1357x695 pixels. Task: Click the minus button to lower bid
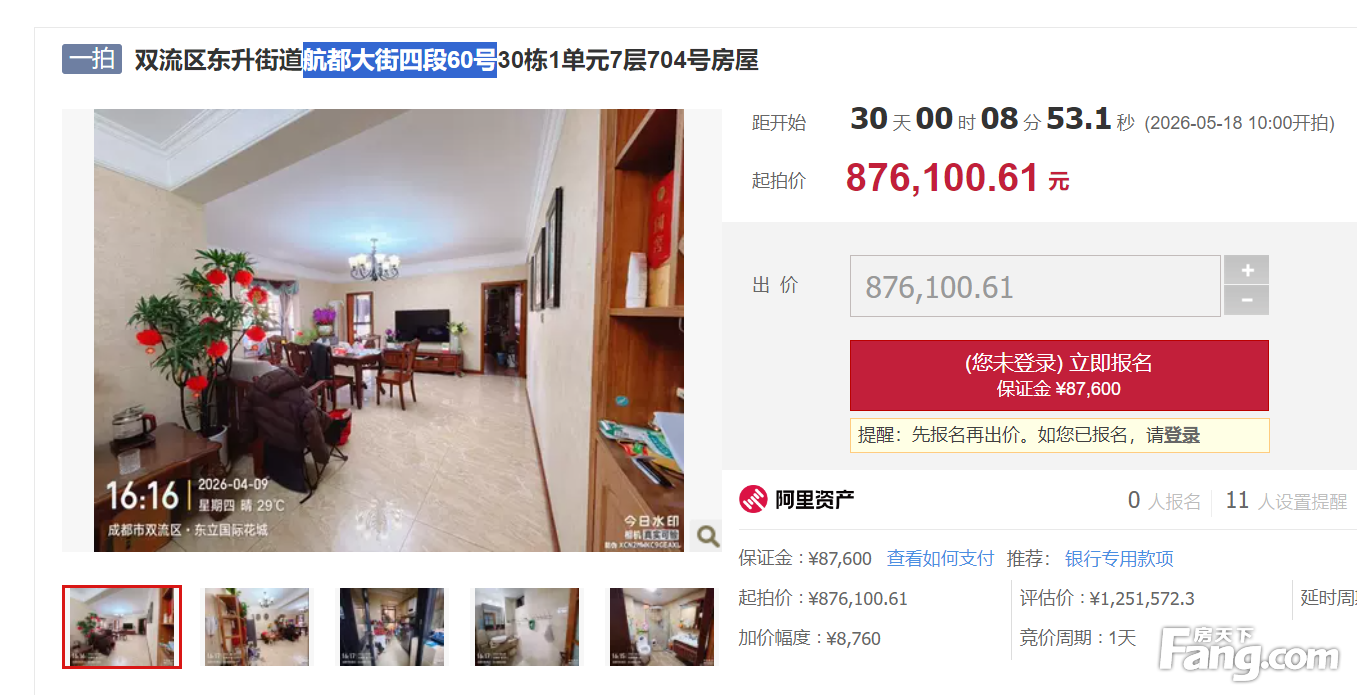point(1246,300)
